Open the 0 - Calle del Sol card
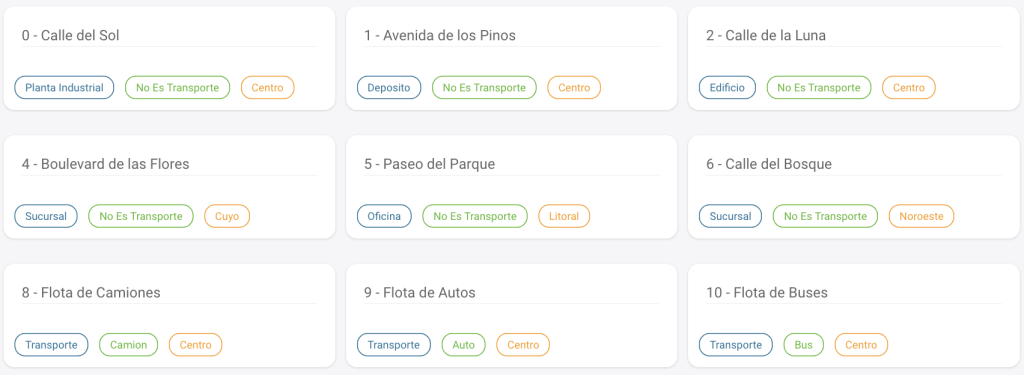This screenshot has height=375, width=1024. [169, 58]
